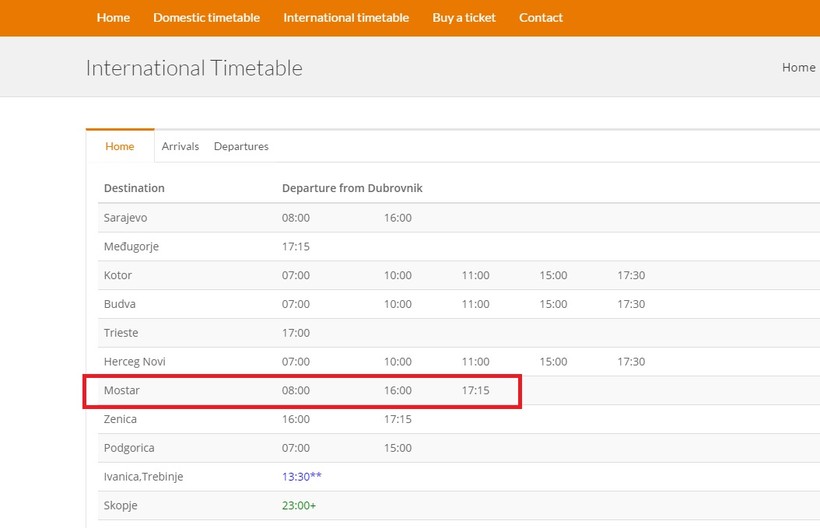Click the blue 13:30** departure for Ivanica, Trebinje
Image resolution: width=820 pixels, height=528 pixels.
[x=302, y=477]
